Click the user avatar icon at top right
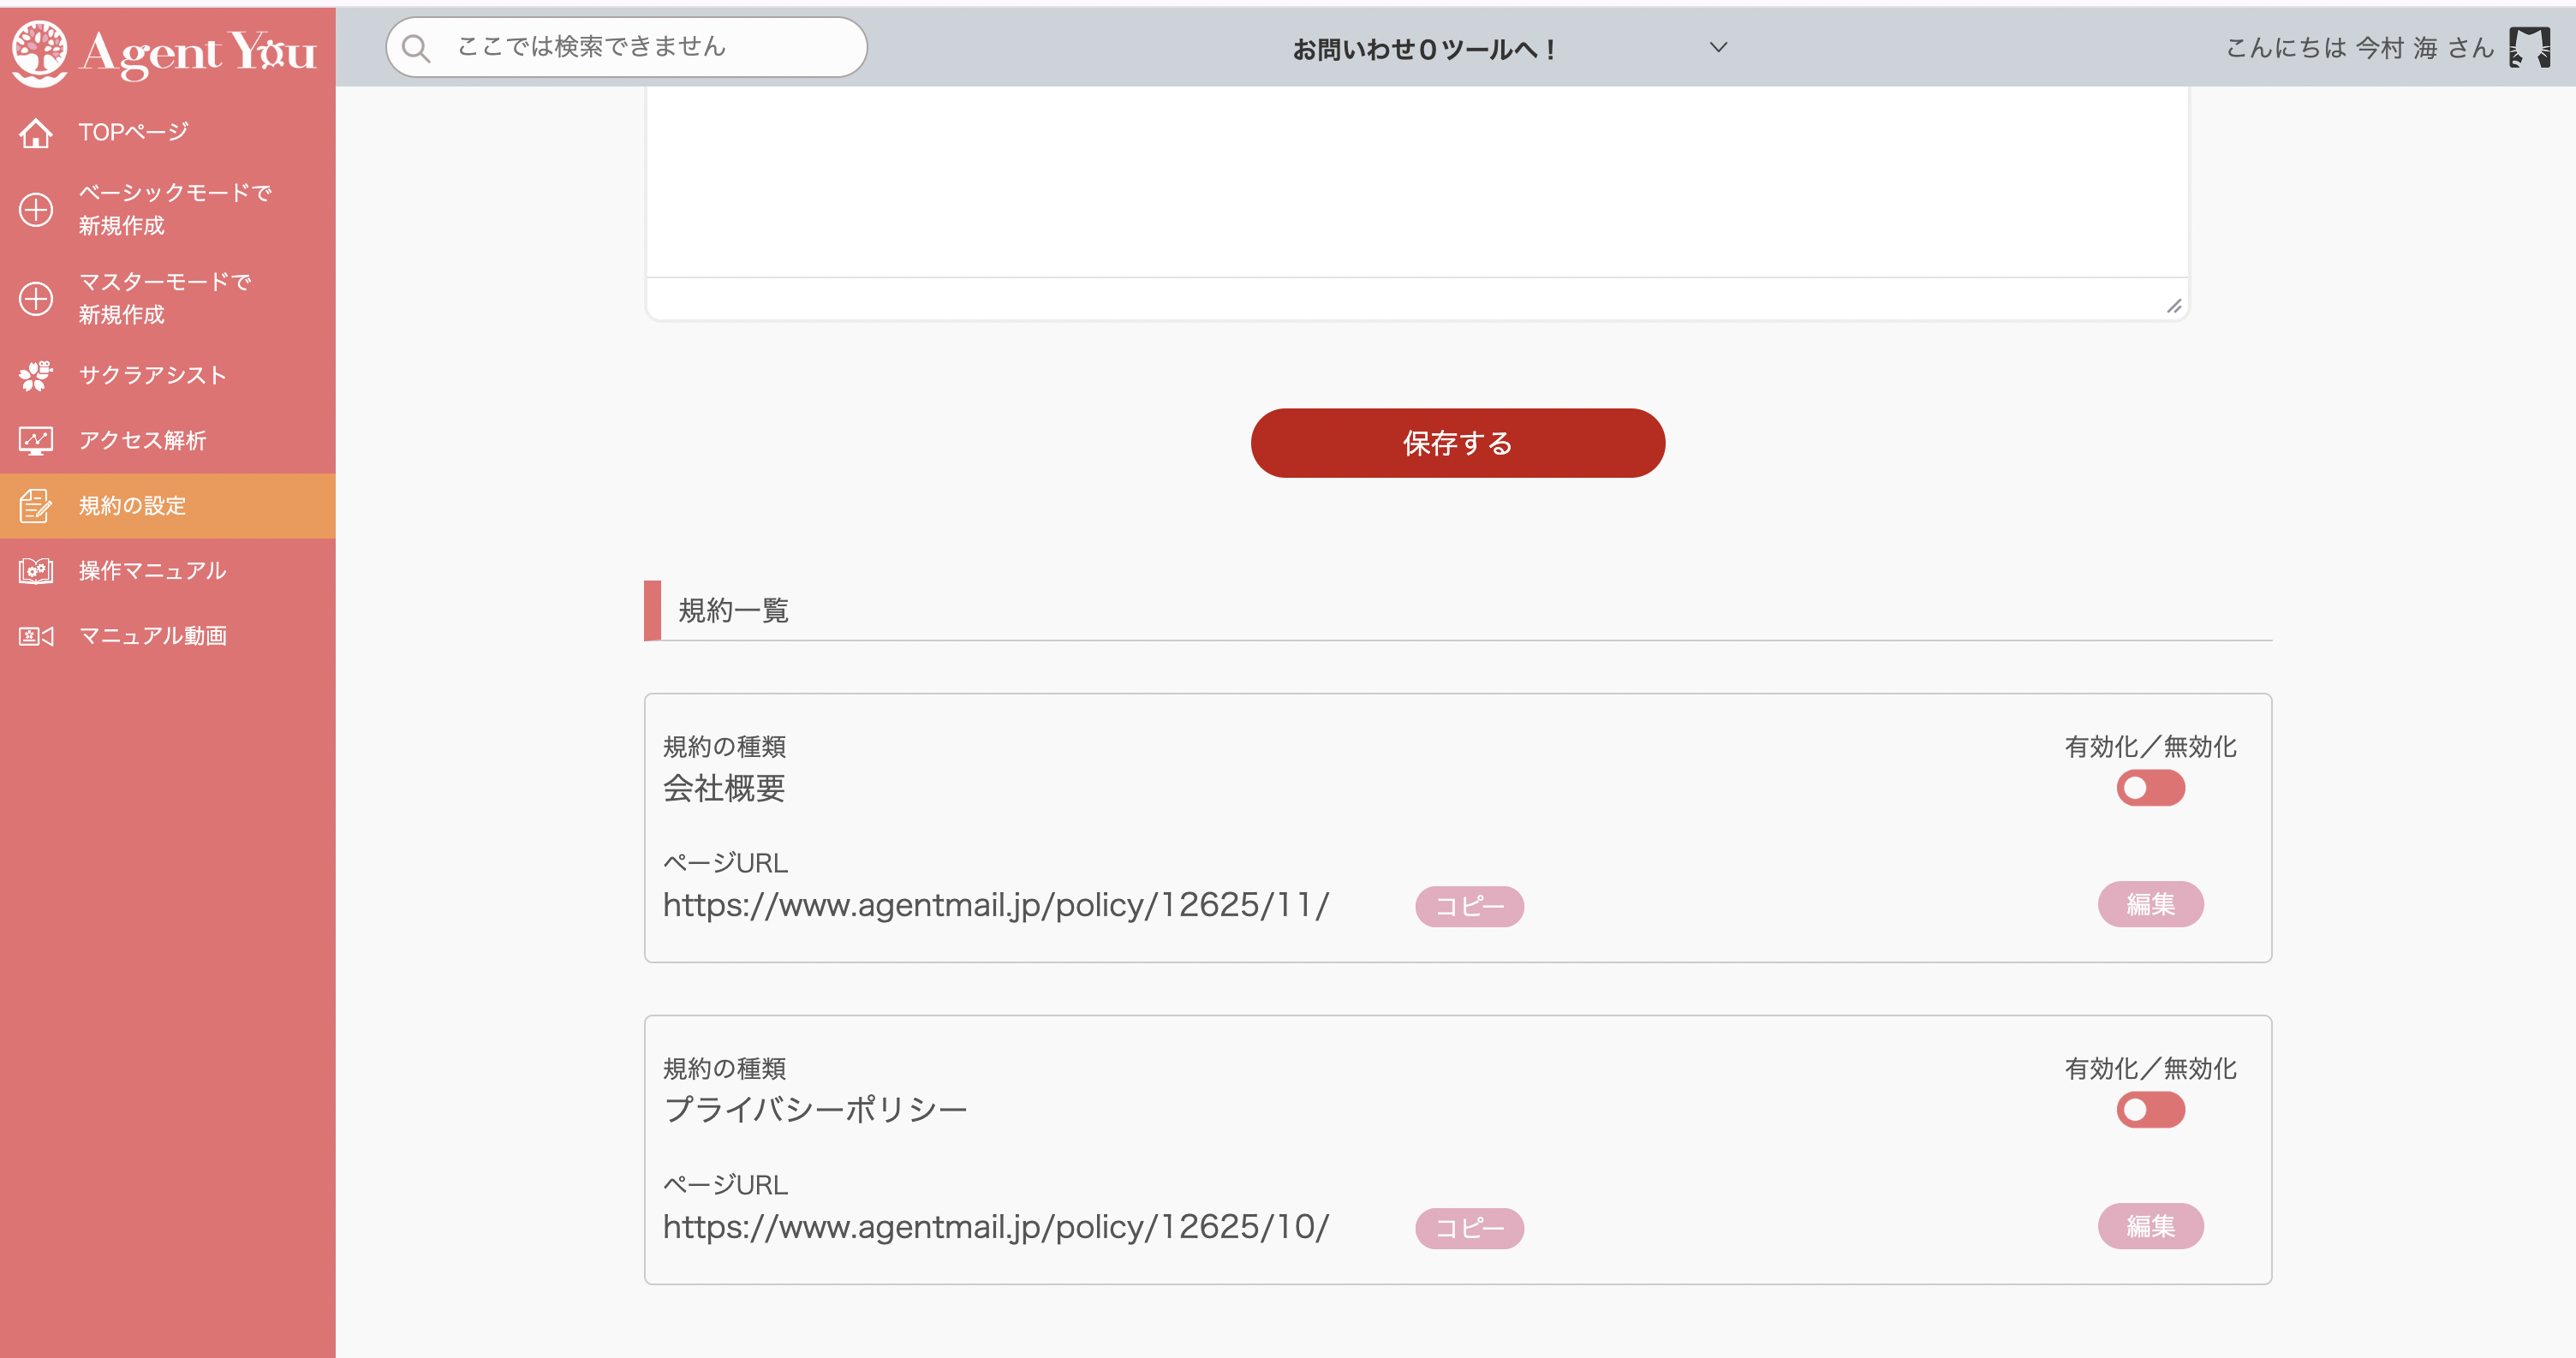The height and width of the screenshot is (1358, 2576). (2530, 47)
